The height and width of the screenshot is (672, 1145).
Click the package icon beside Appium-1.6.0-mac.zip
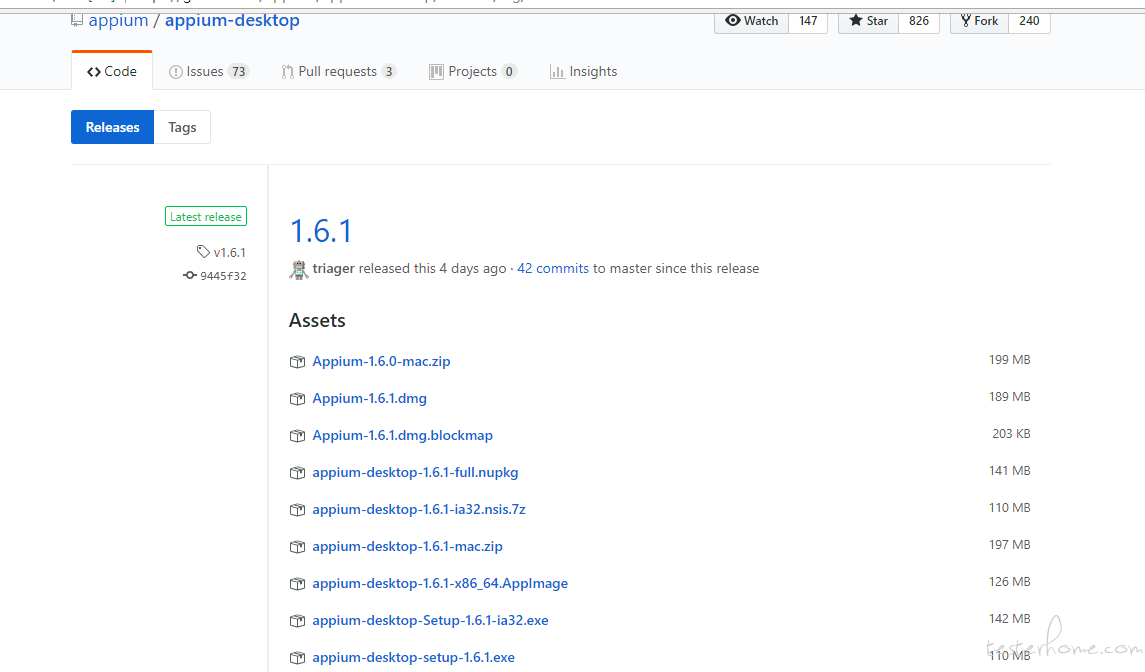(297, 362)
